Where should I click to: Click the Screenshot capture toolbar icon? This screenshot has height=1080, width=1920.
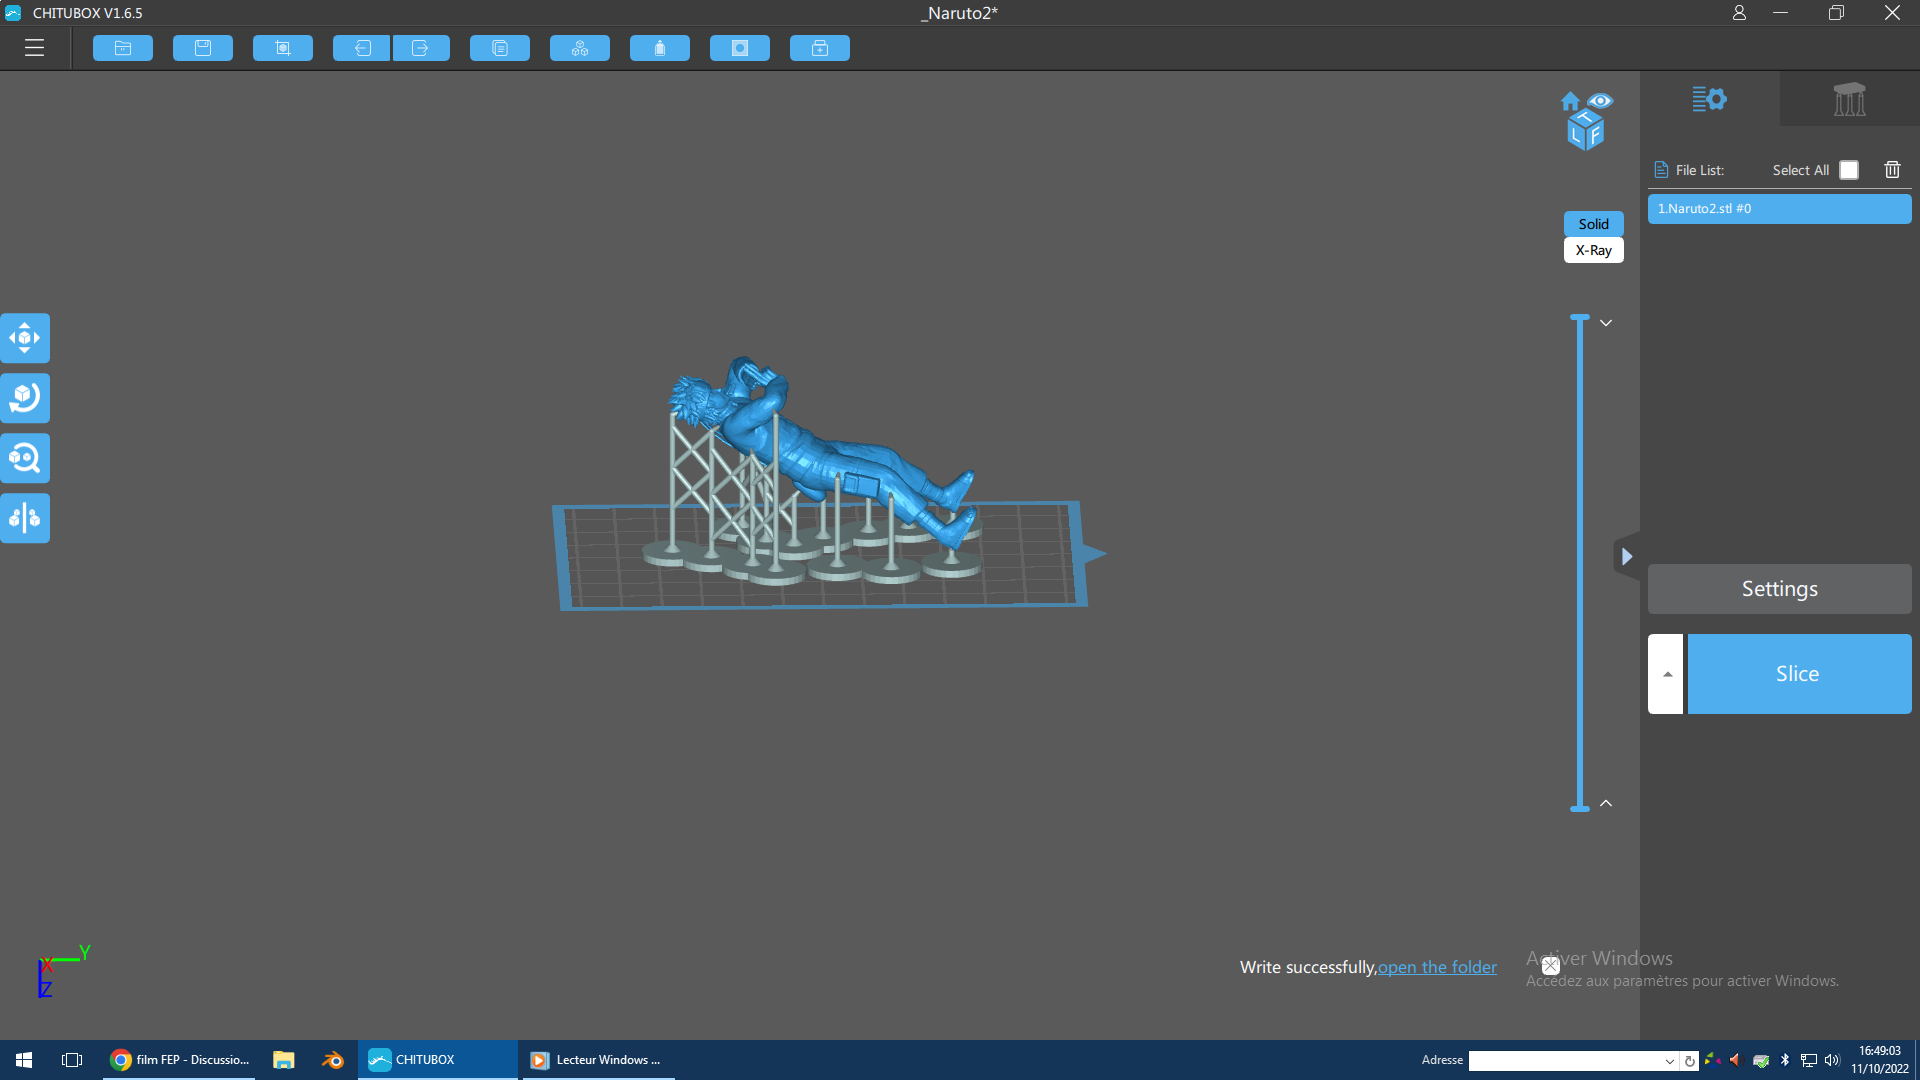click(x=283, y=48)
